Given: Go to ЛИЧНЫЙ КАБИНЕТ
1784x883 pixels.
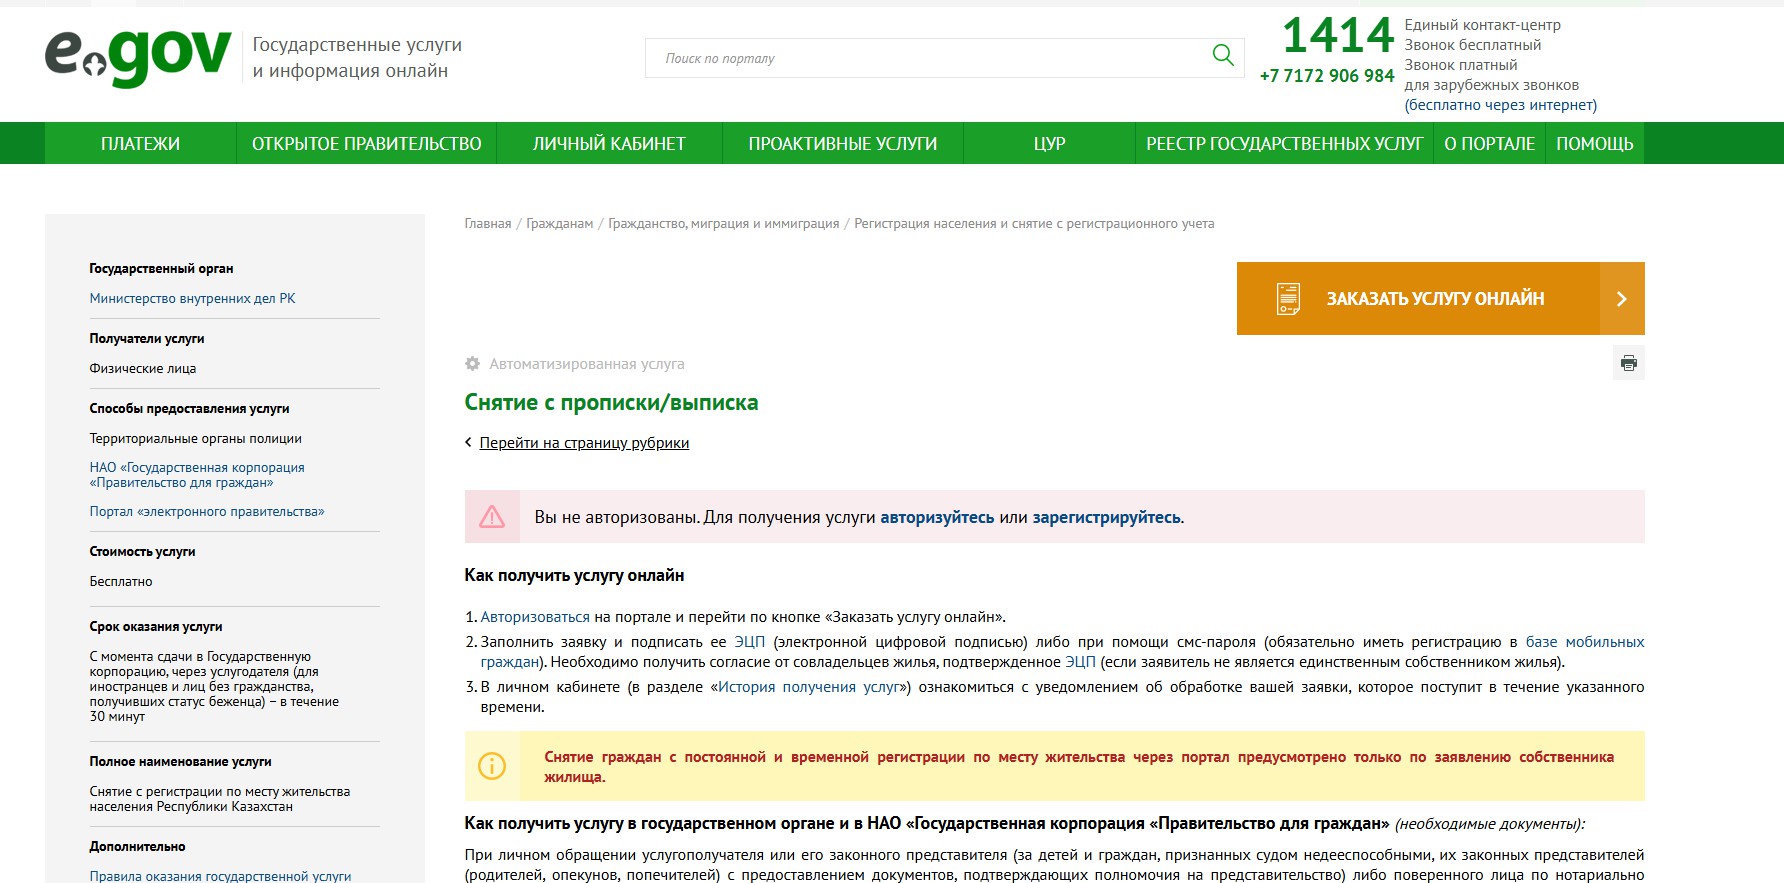Looking at the screenshot, I should coord(609,144).
